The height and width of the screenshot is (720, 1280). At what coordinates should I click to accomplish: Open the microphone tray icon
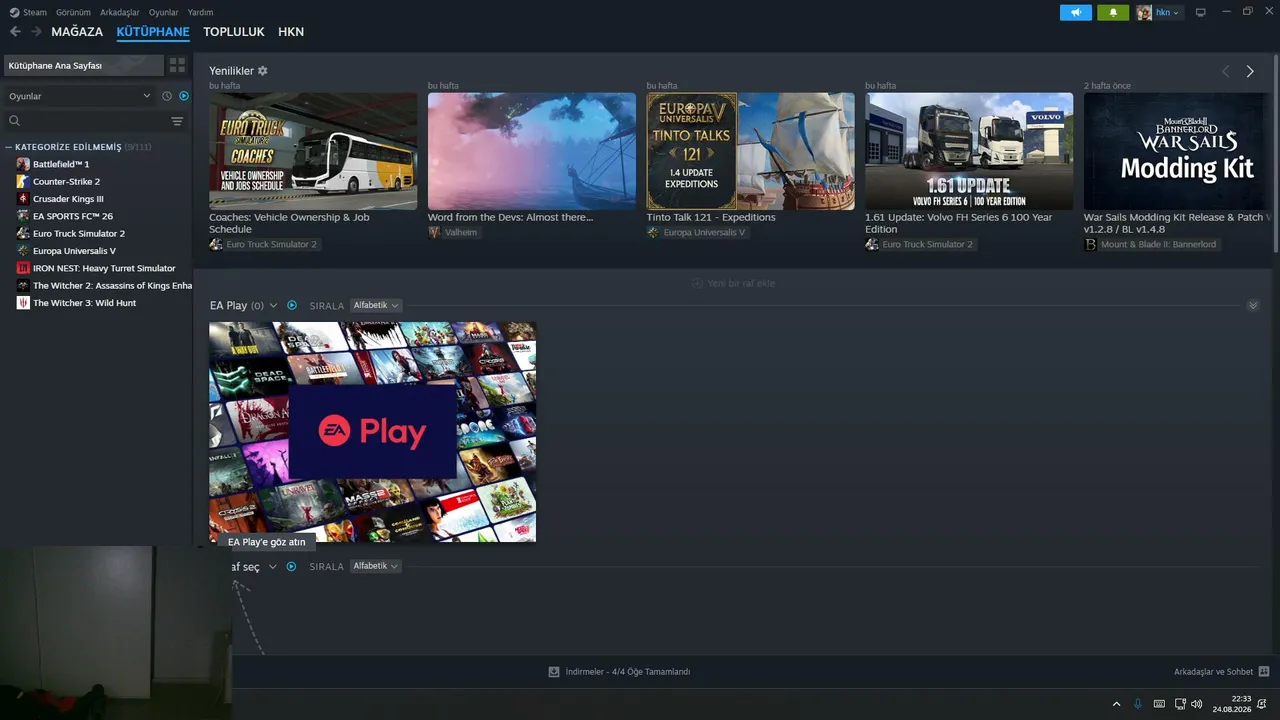coord(1138,704)
